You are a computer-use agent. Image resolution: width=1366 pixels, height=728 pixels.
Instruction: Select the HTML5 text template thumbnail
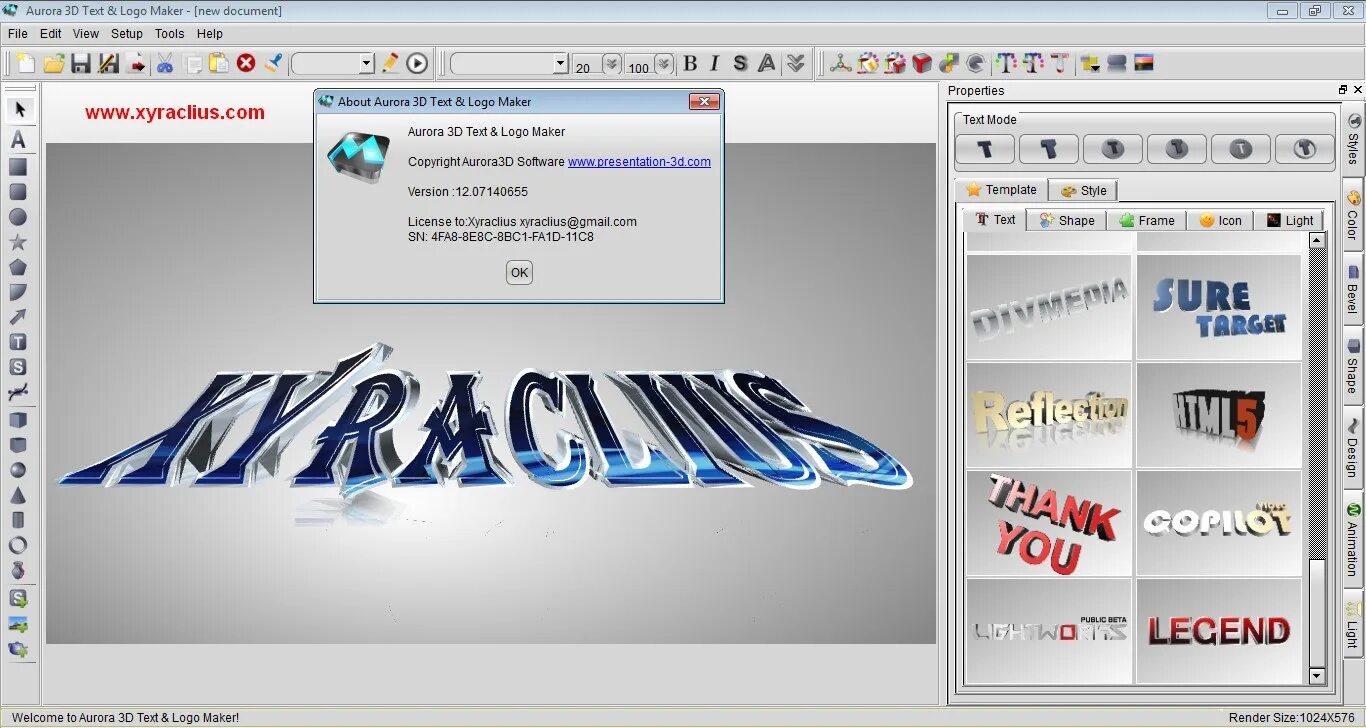pos(1219,415)
